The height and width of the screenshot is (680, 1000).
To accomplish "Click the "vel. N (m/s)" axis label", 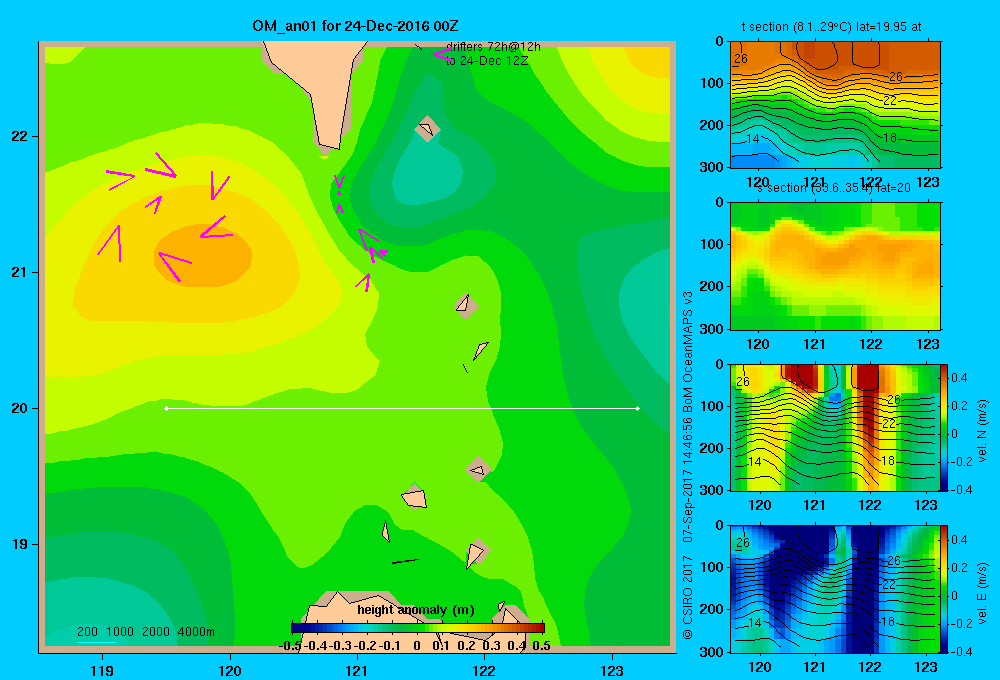I will 982,431.
